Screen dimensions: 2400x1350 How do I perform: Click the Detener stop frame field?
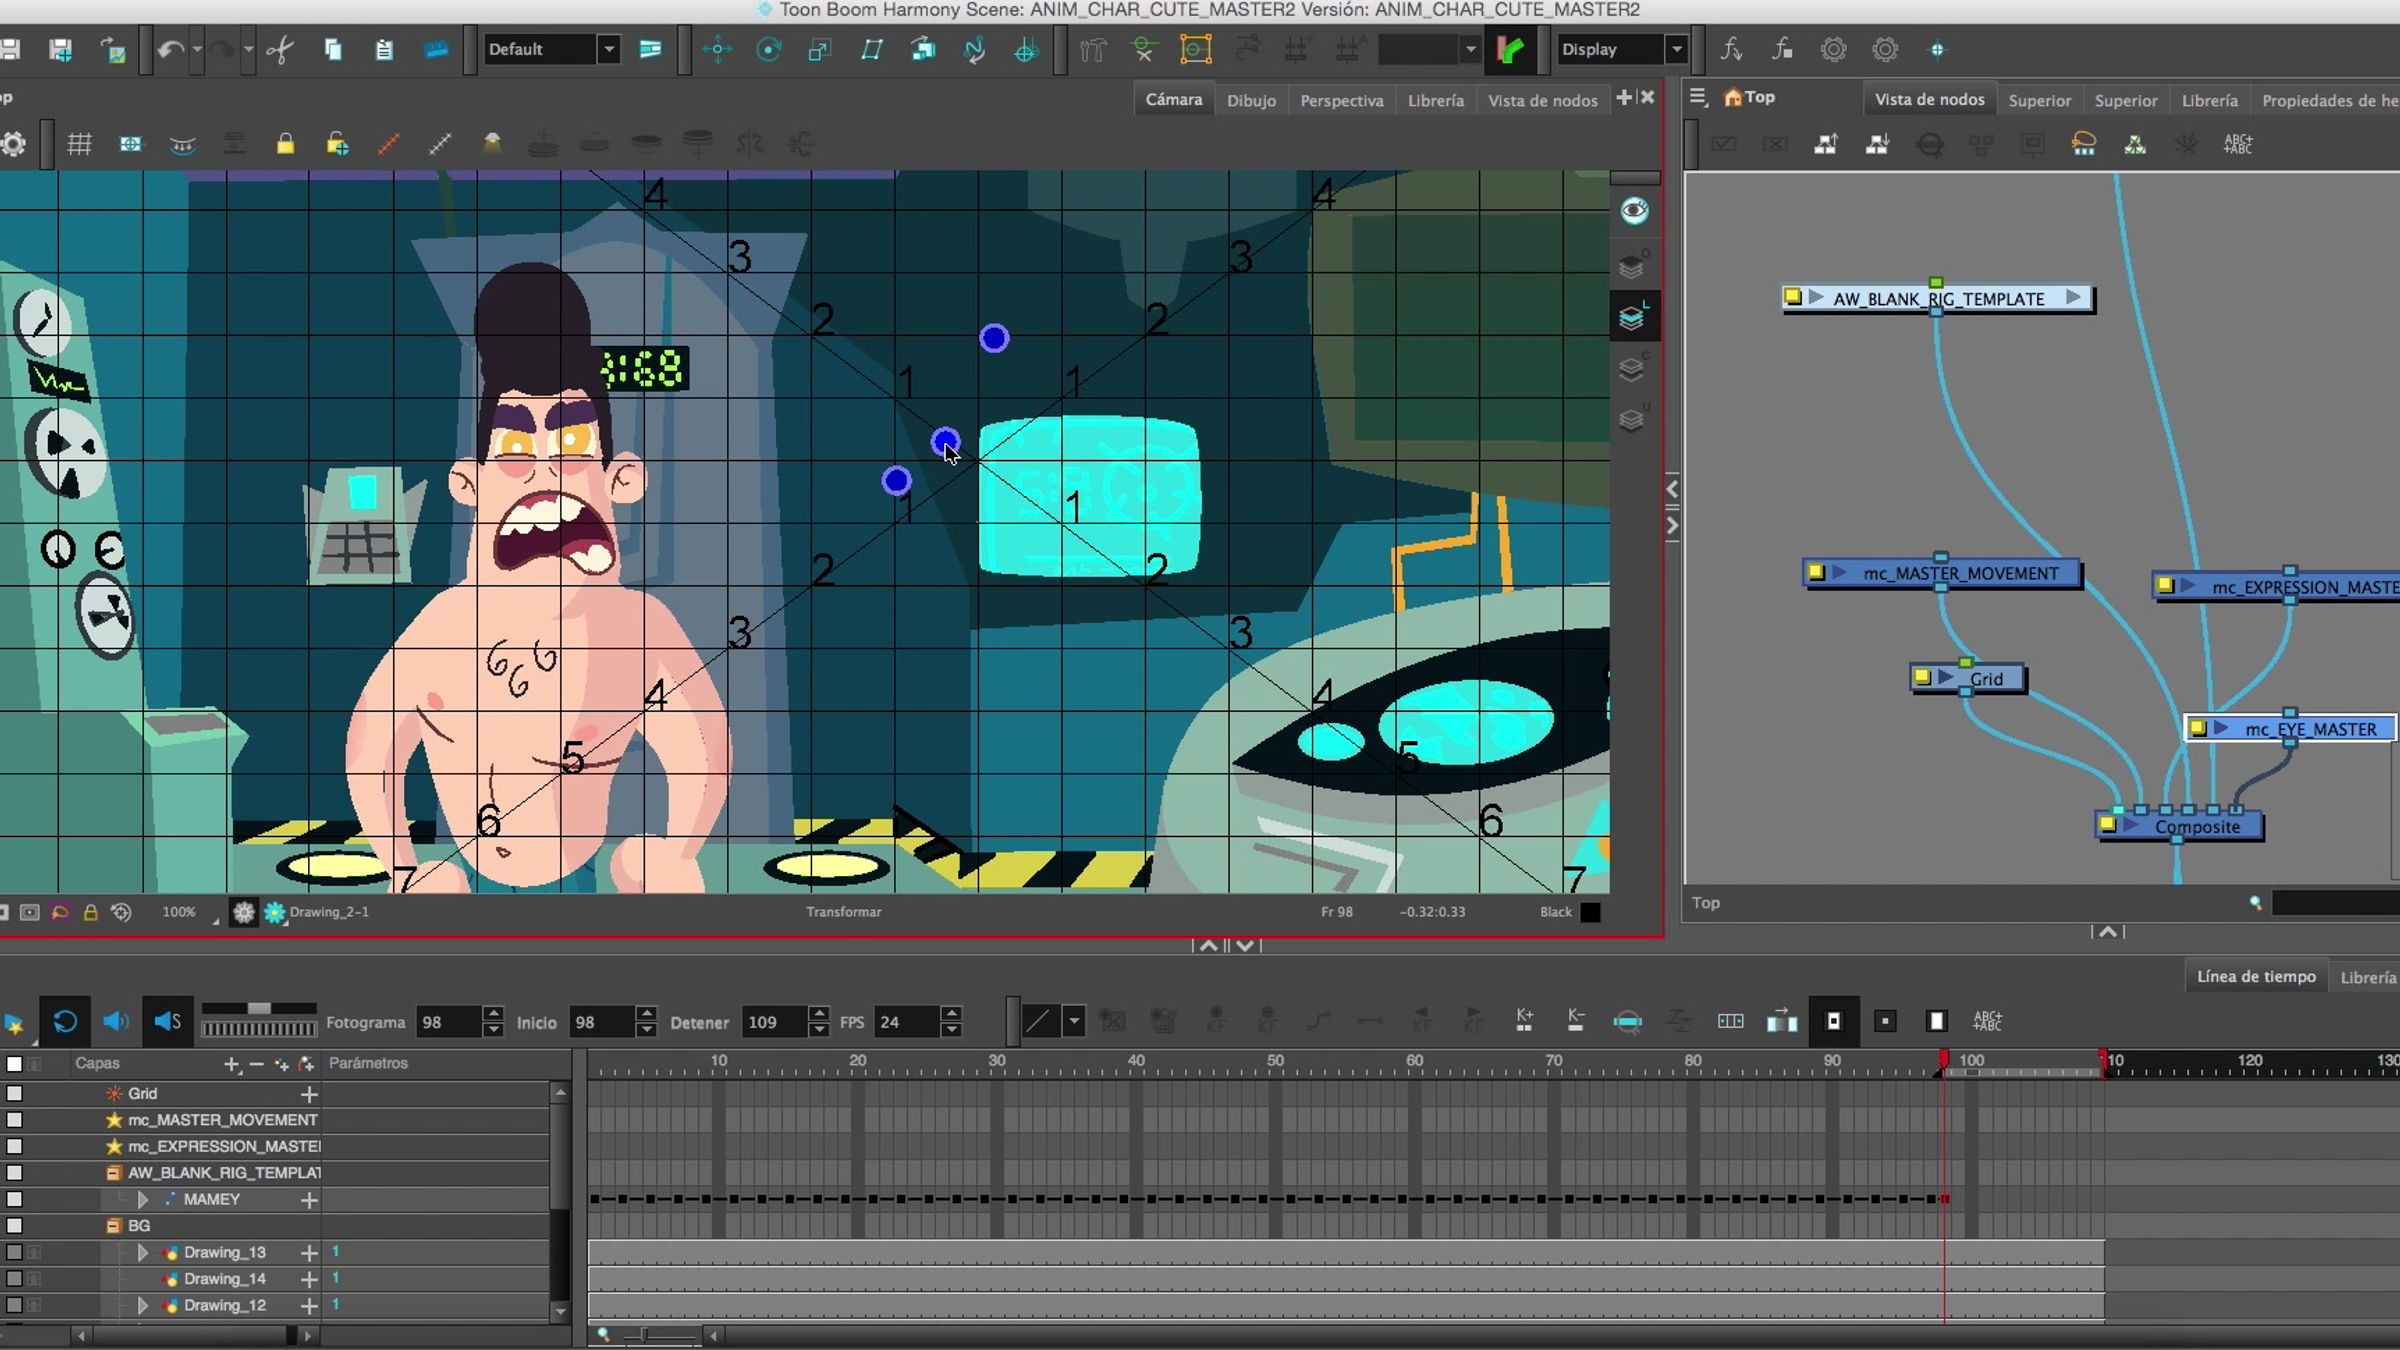774,1022
